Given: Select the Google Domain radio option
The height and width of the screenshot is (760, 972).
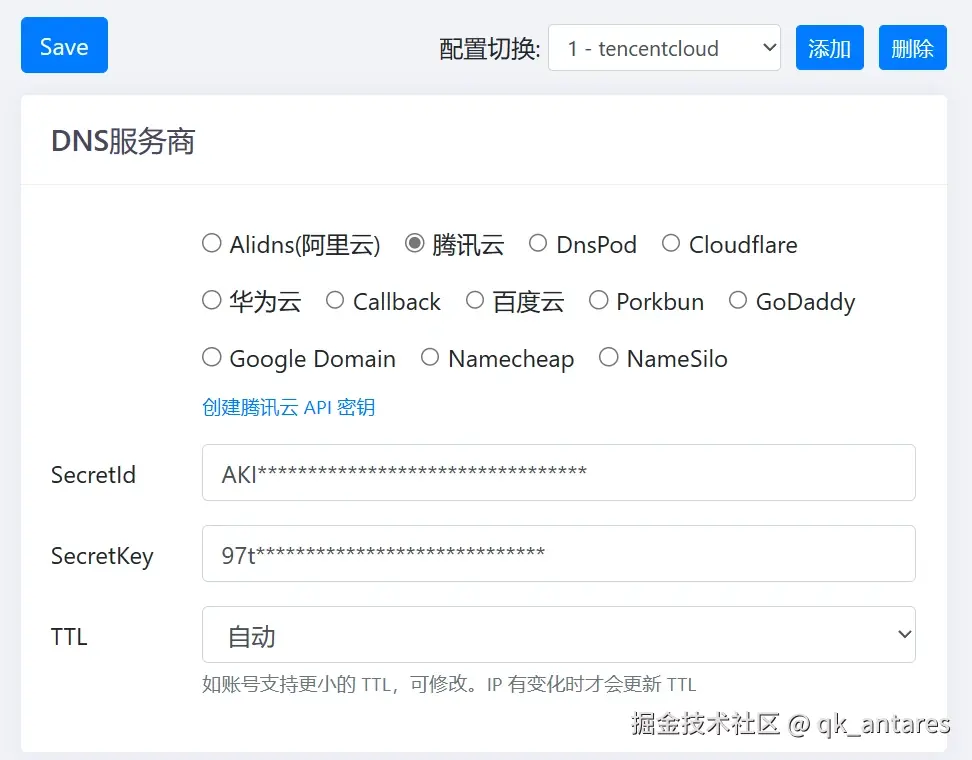Looking at the screenshot, I should click(212, 357).
